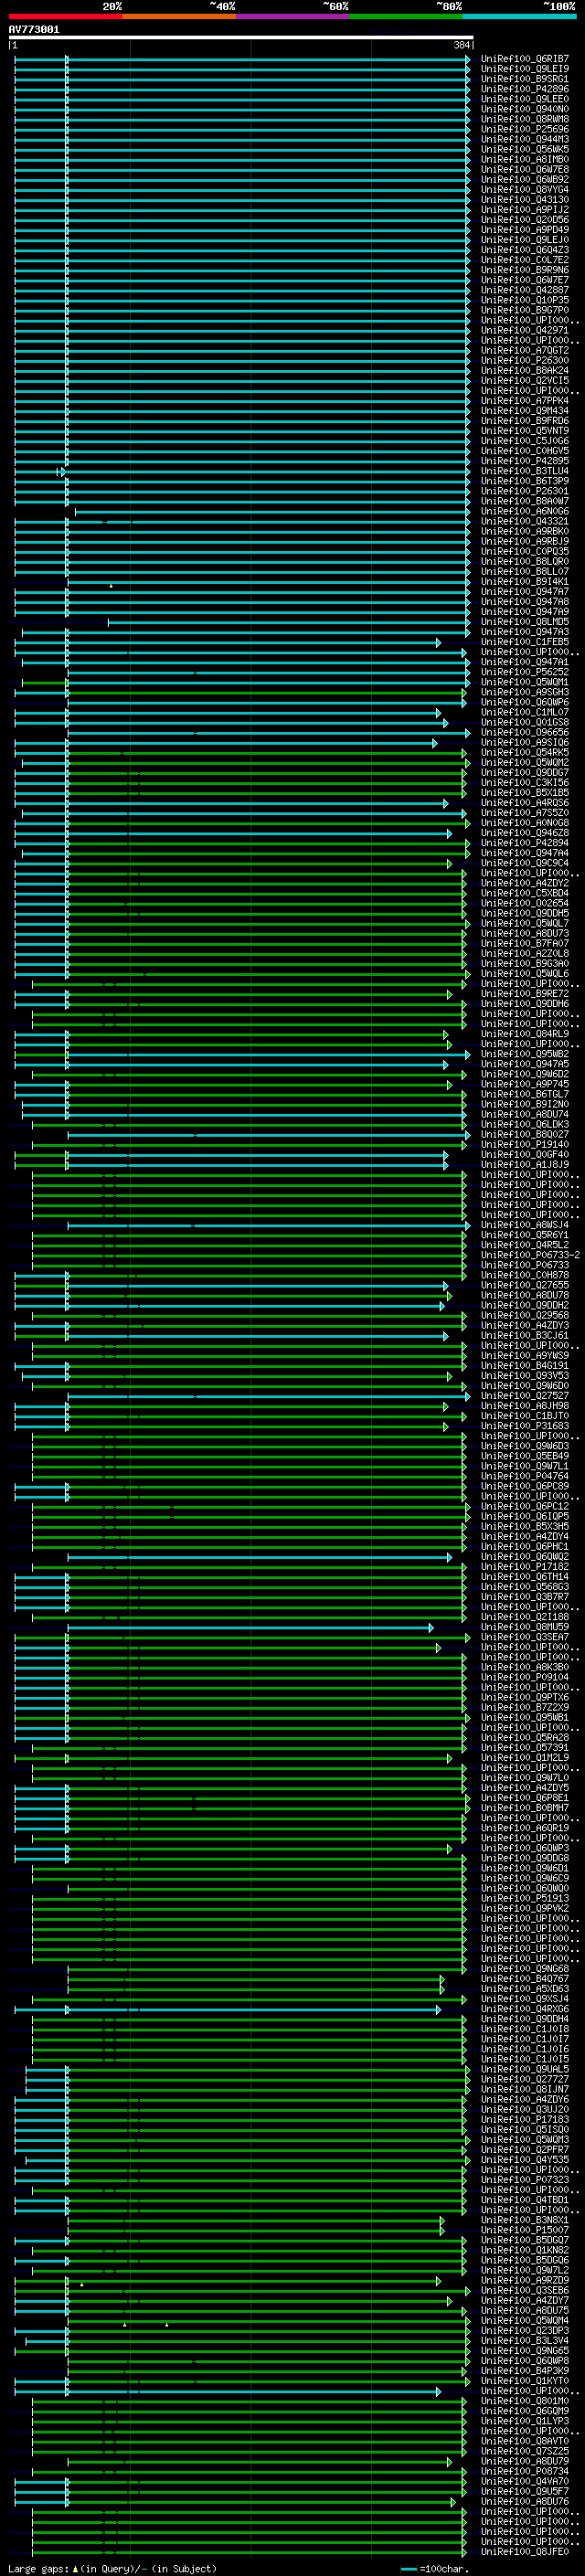Select the UniRef100_A1J8J9 label
Image resolution: width=585 pixels, height=2576 pixels.
[x=524, y=1165]
